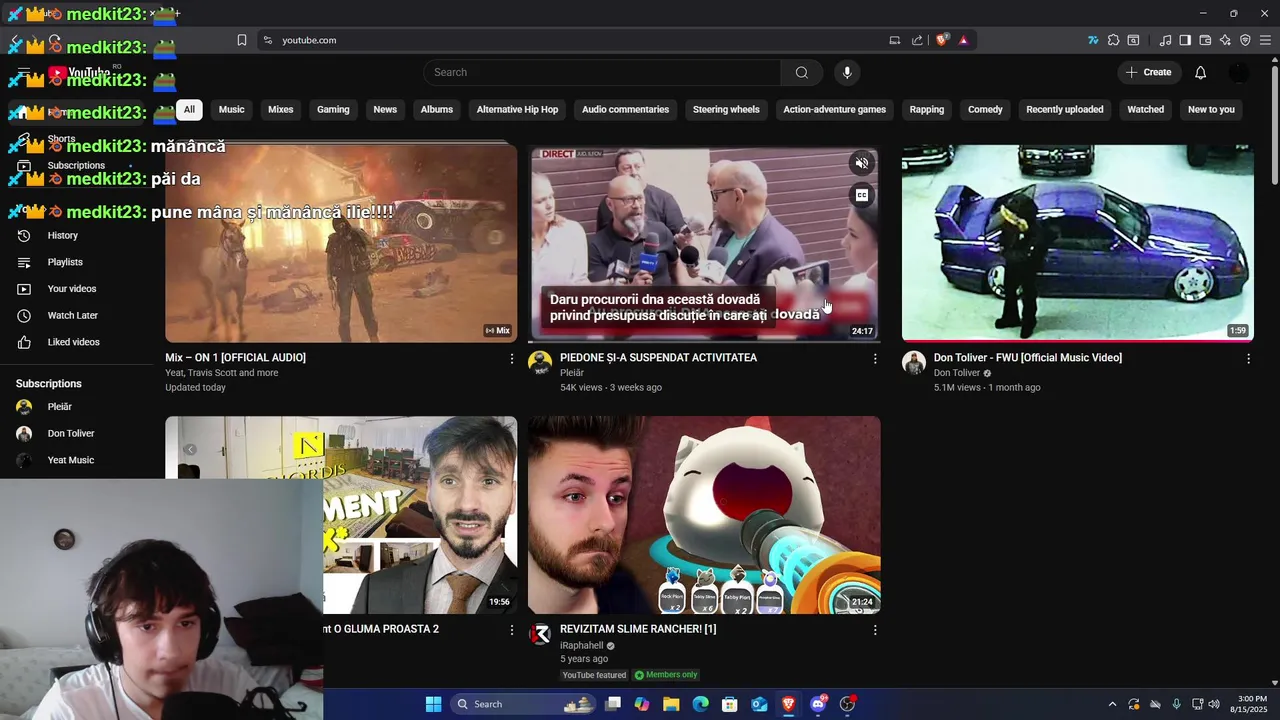Toggle the browser sidebar panel icon

point(1185,40)
